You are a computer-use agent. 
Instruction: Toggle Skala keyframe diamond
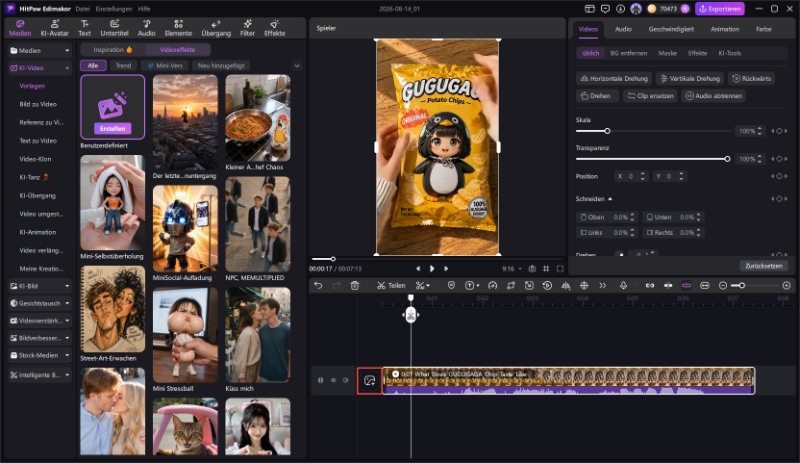coord(779,131)
